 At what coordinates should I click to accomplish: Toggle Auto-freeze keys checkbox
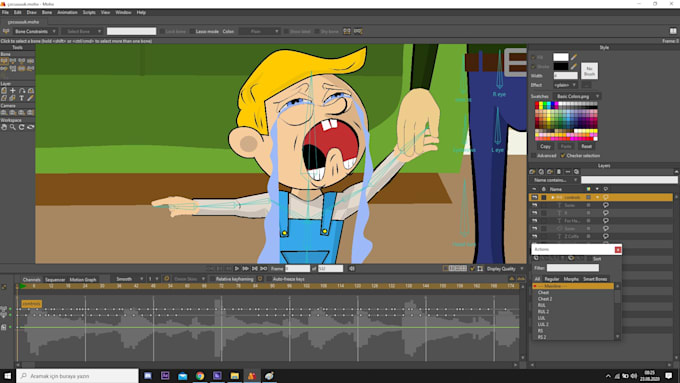click(269, 279)
